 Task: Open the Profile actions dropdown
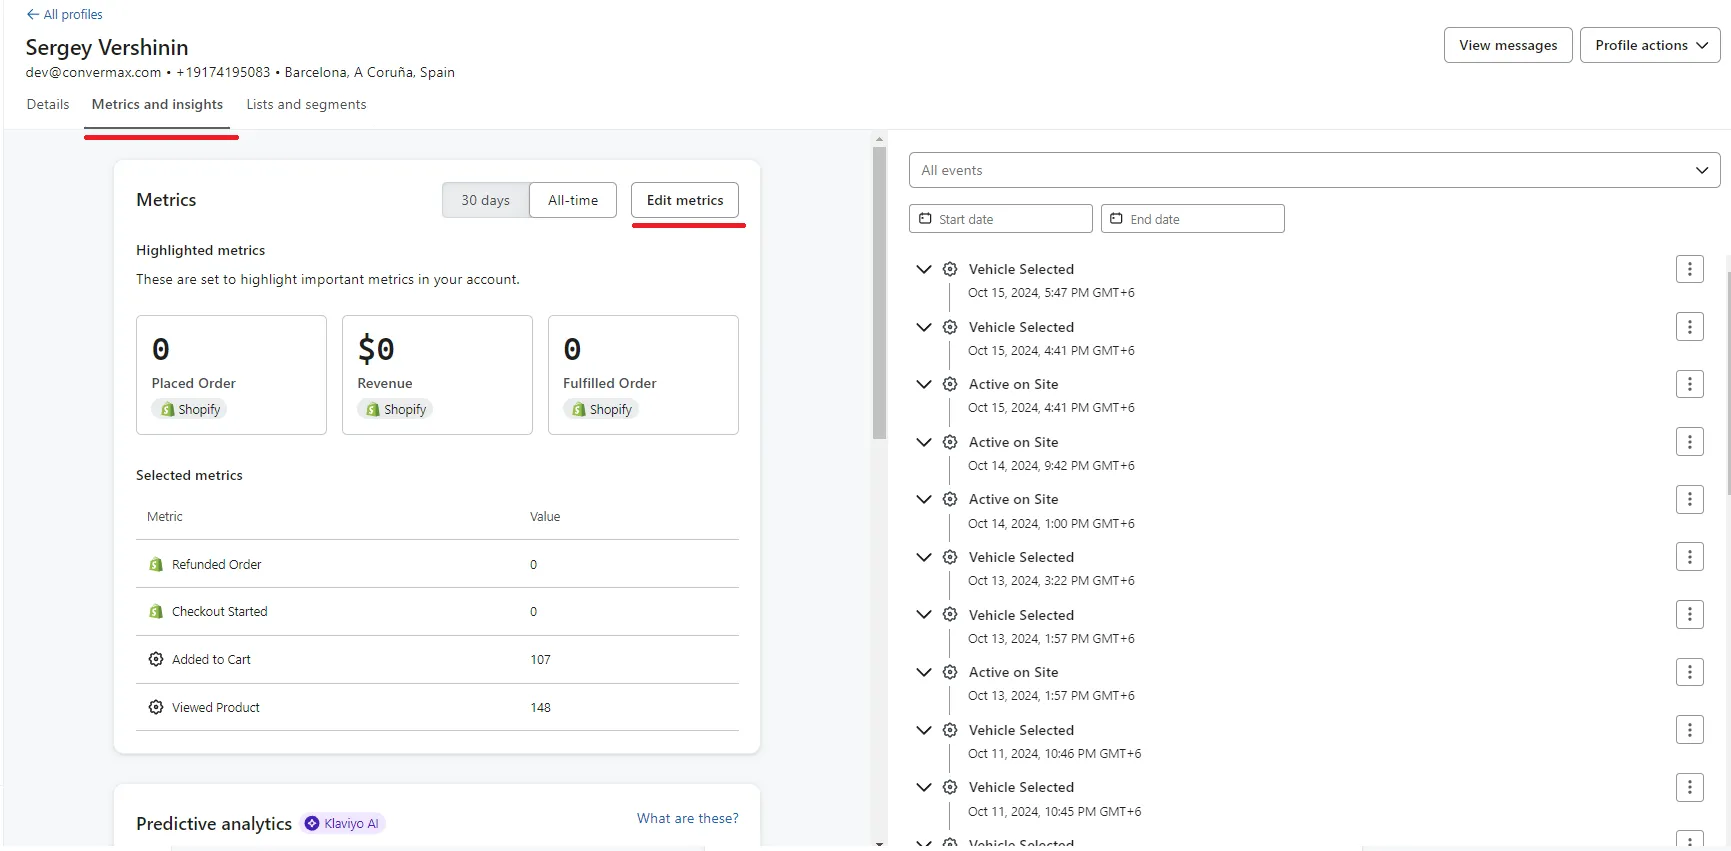[x=1649, y=45]
